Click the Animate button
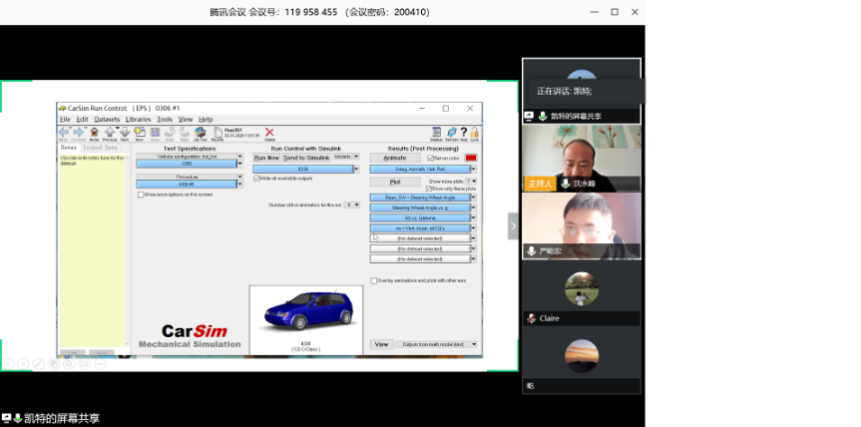 click(394, 158)
